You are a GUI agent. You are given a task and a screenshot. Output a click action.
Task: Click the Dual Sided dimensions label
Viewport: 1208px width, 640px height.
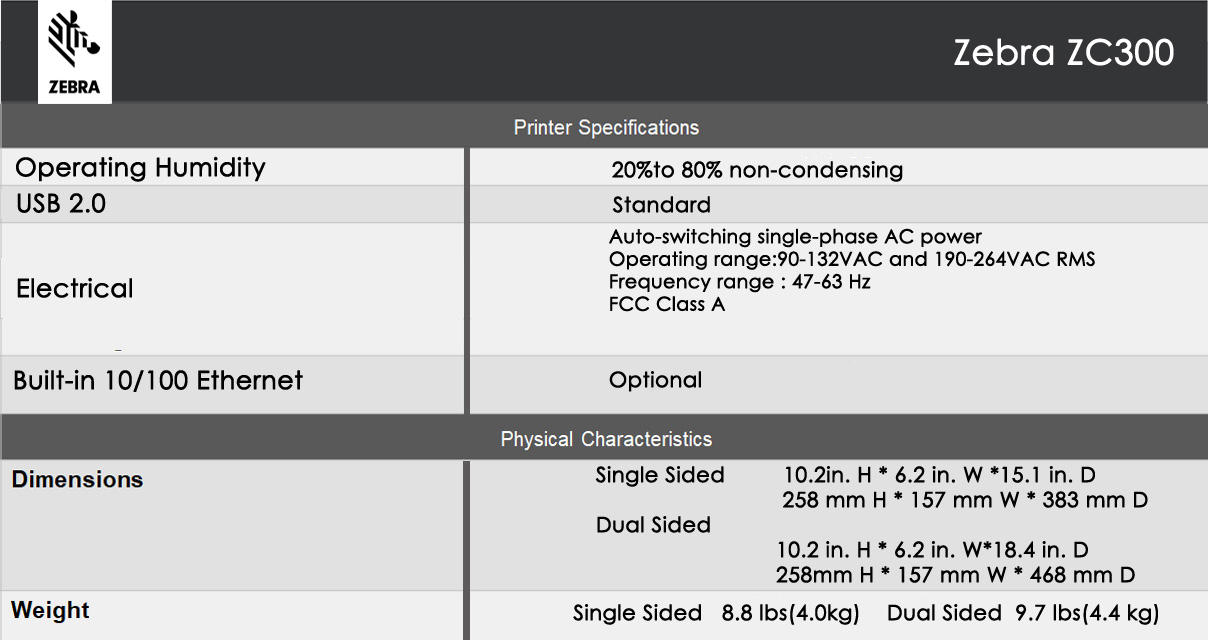point(653,525)
